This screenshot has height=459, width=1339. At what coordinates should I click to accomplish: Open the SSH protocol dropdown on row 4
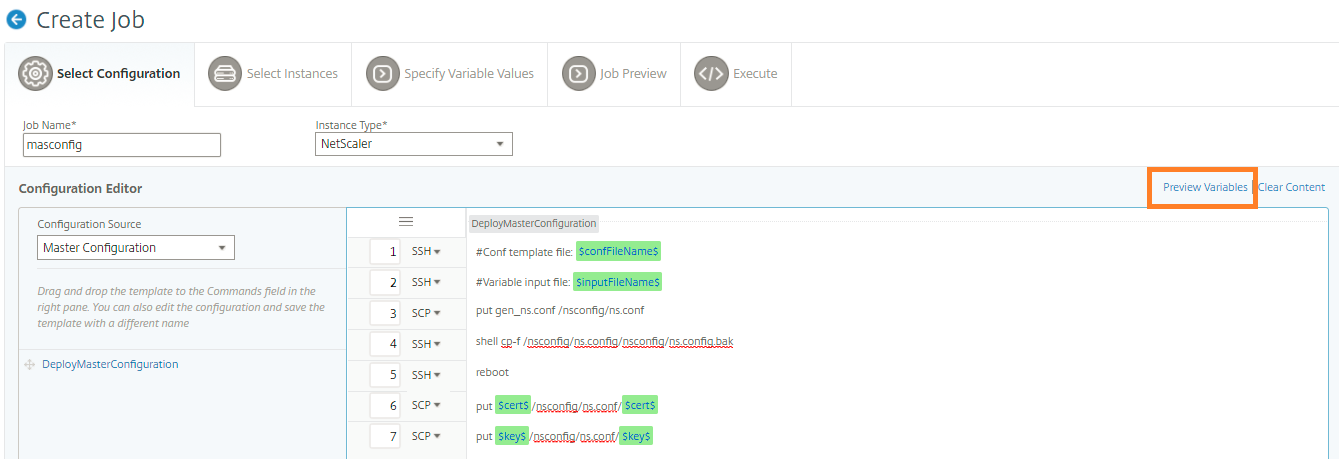(426, 344)
